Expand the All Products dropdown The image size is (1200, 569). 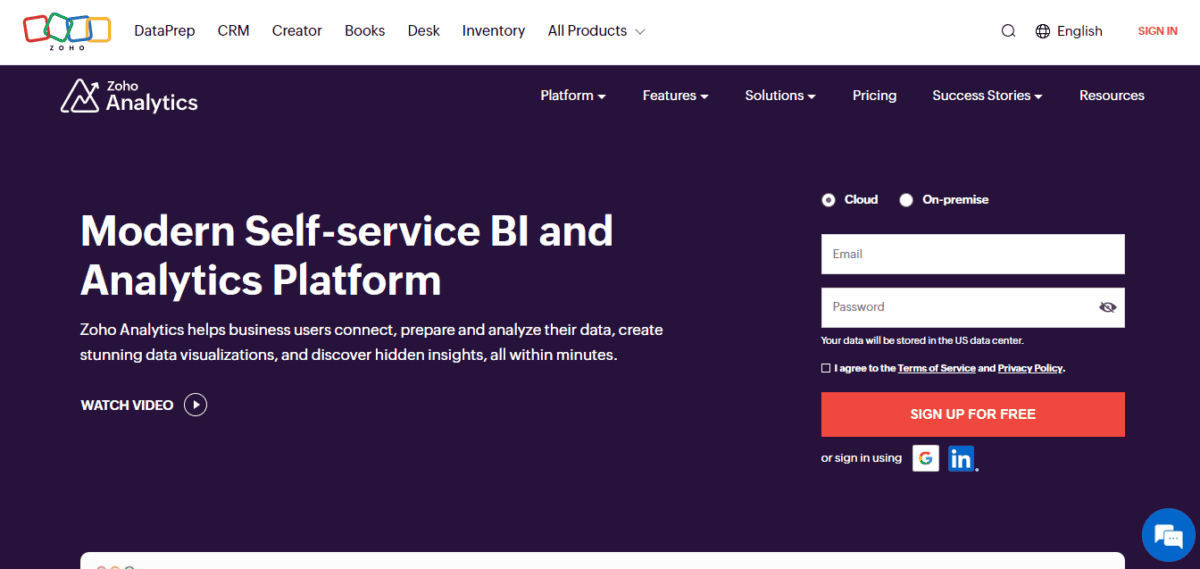596,31
